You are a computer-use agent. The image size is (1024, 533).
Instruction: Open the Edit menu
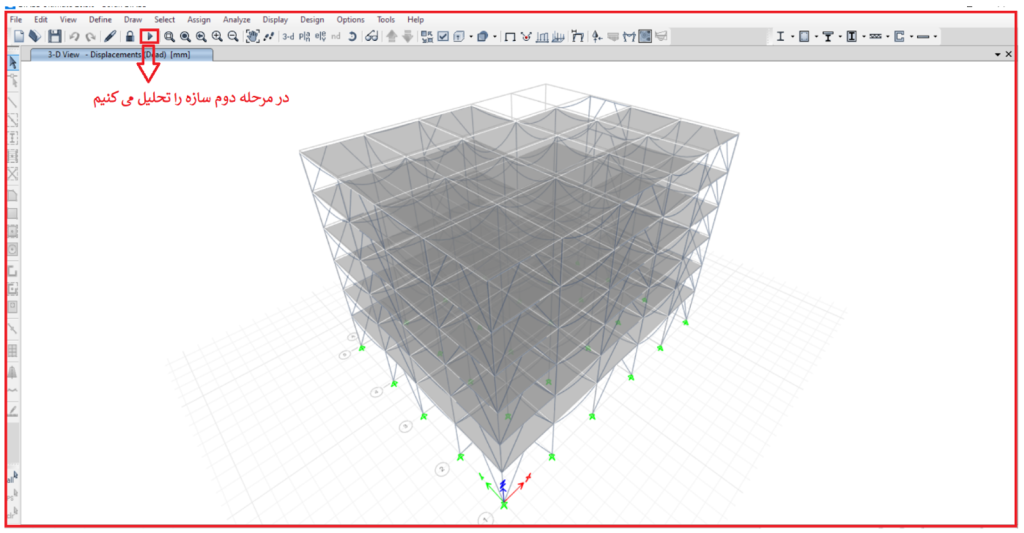40,20
